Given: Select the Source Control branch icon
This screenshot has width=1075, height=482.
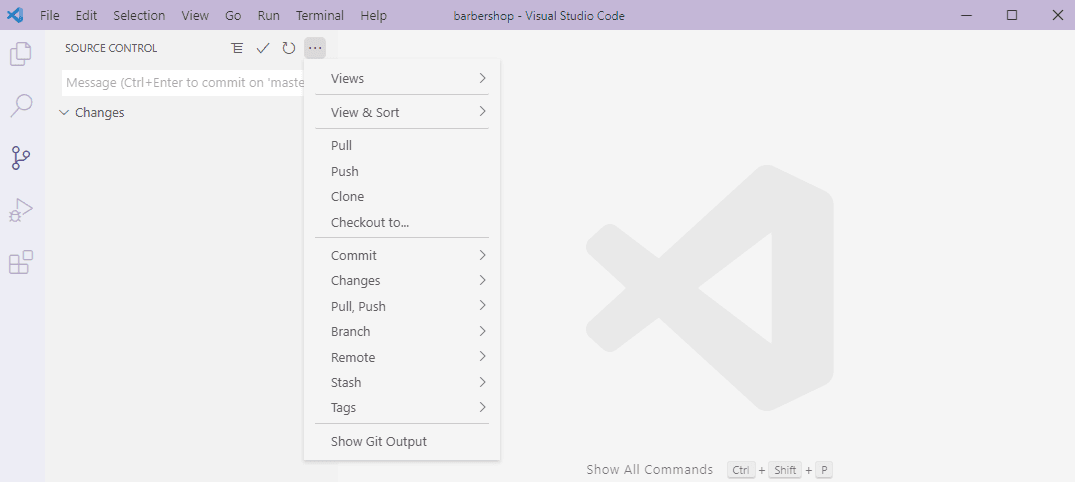Looking at the screenshot, I should click(x=21, y=158).
